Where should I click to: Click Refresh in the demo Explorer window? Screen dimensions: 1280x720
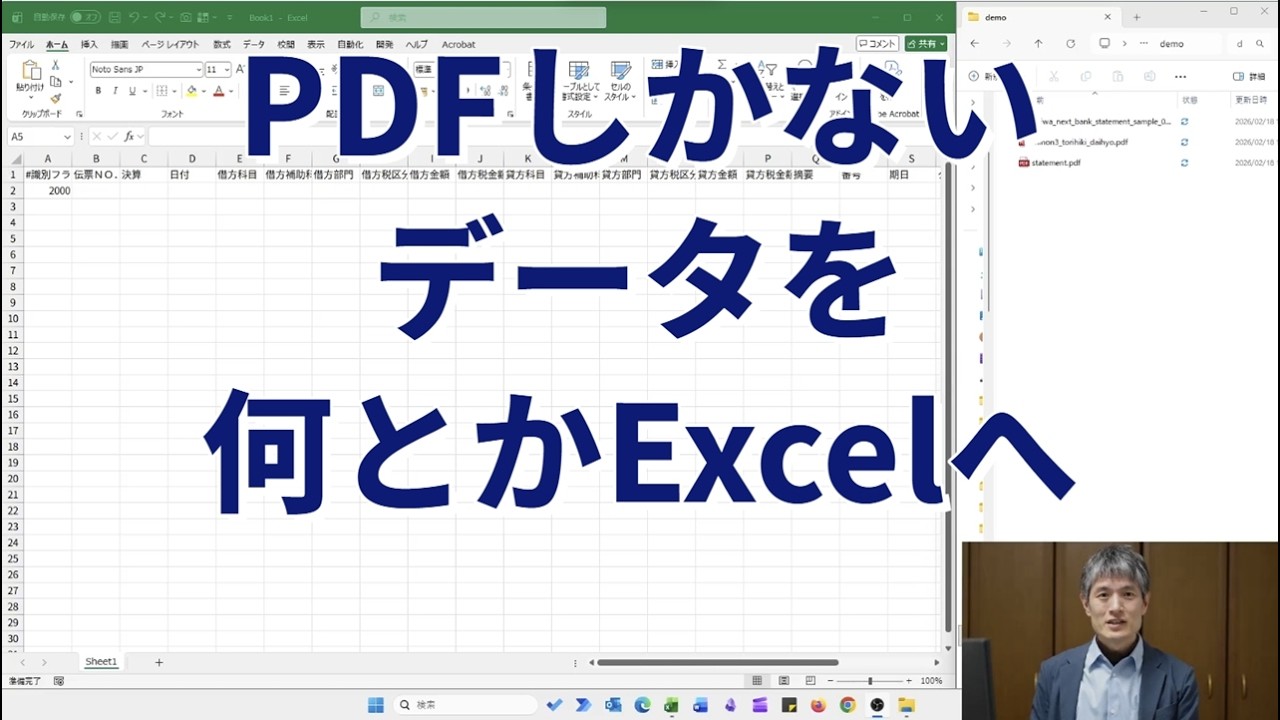1071,44
